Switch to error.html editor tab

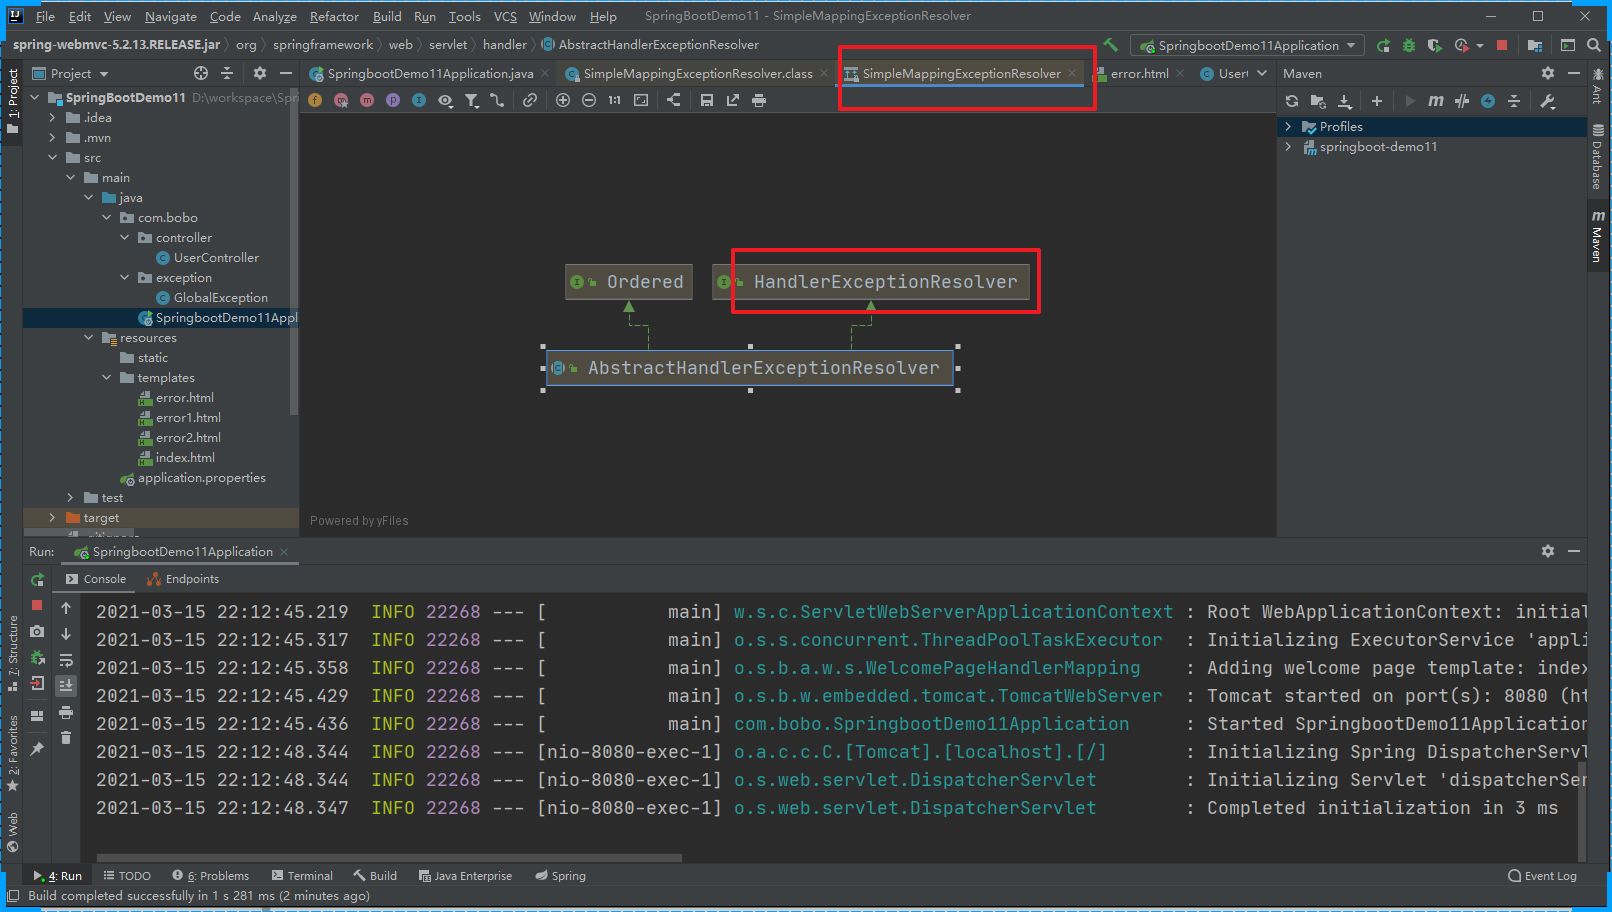[1139, 74]
